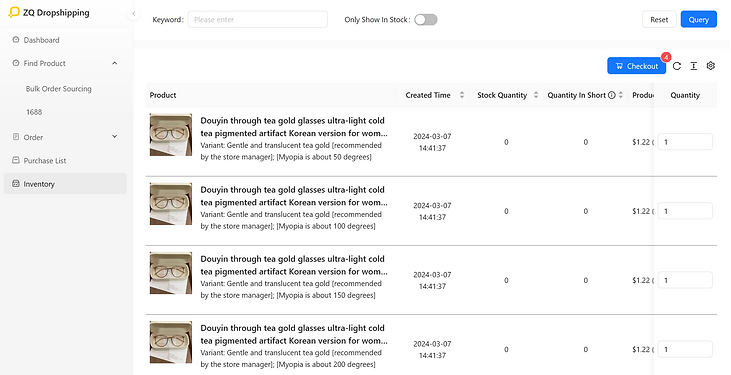Click created time in 100 degrees row
Screen dimensions: 731x375
(432, 211)
